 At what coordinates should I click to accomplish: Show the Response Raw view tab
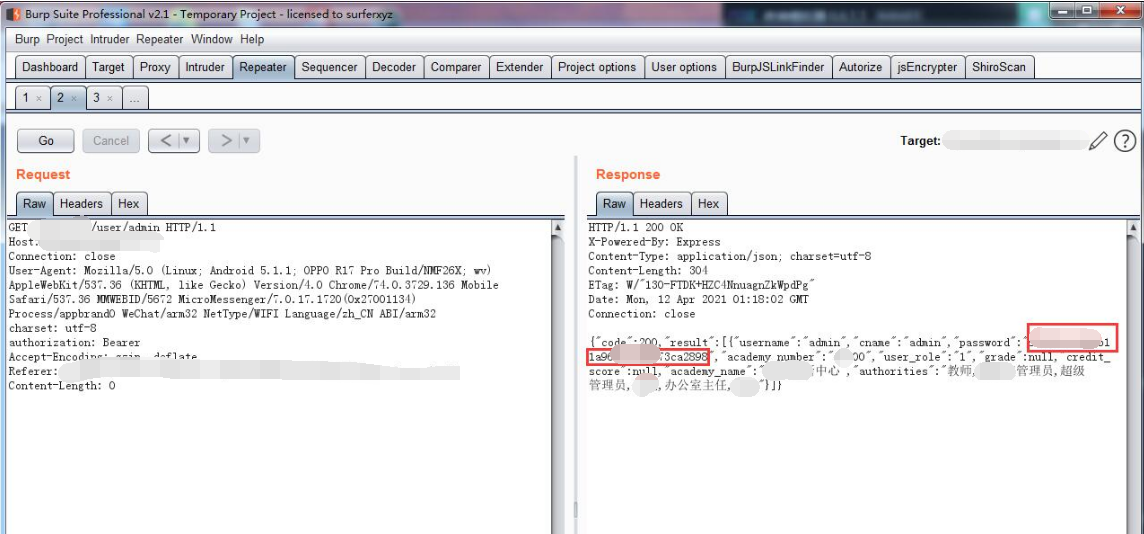(614, 204)
